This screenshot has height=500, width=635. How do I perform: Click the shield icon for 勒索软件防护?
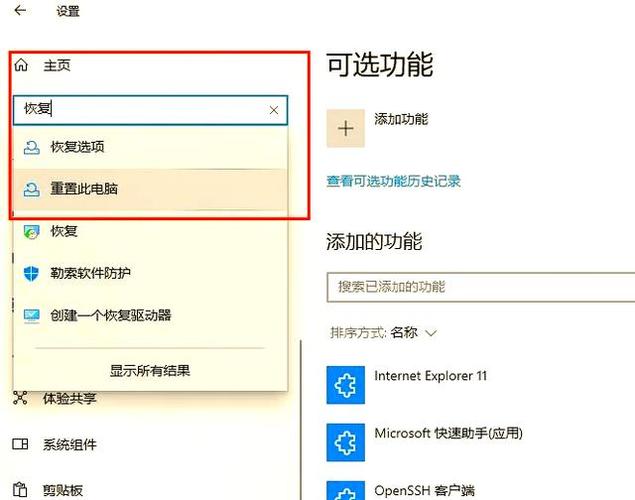click(31, 273)
